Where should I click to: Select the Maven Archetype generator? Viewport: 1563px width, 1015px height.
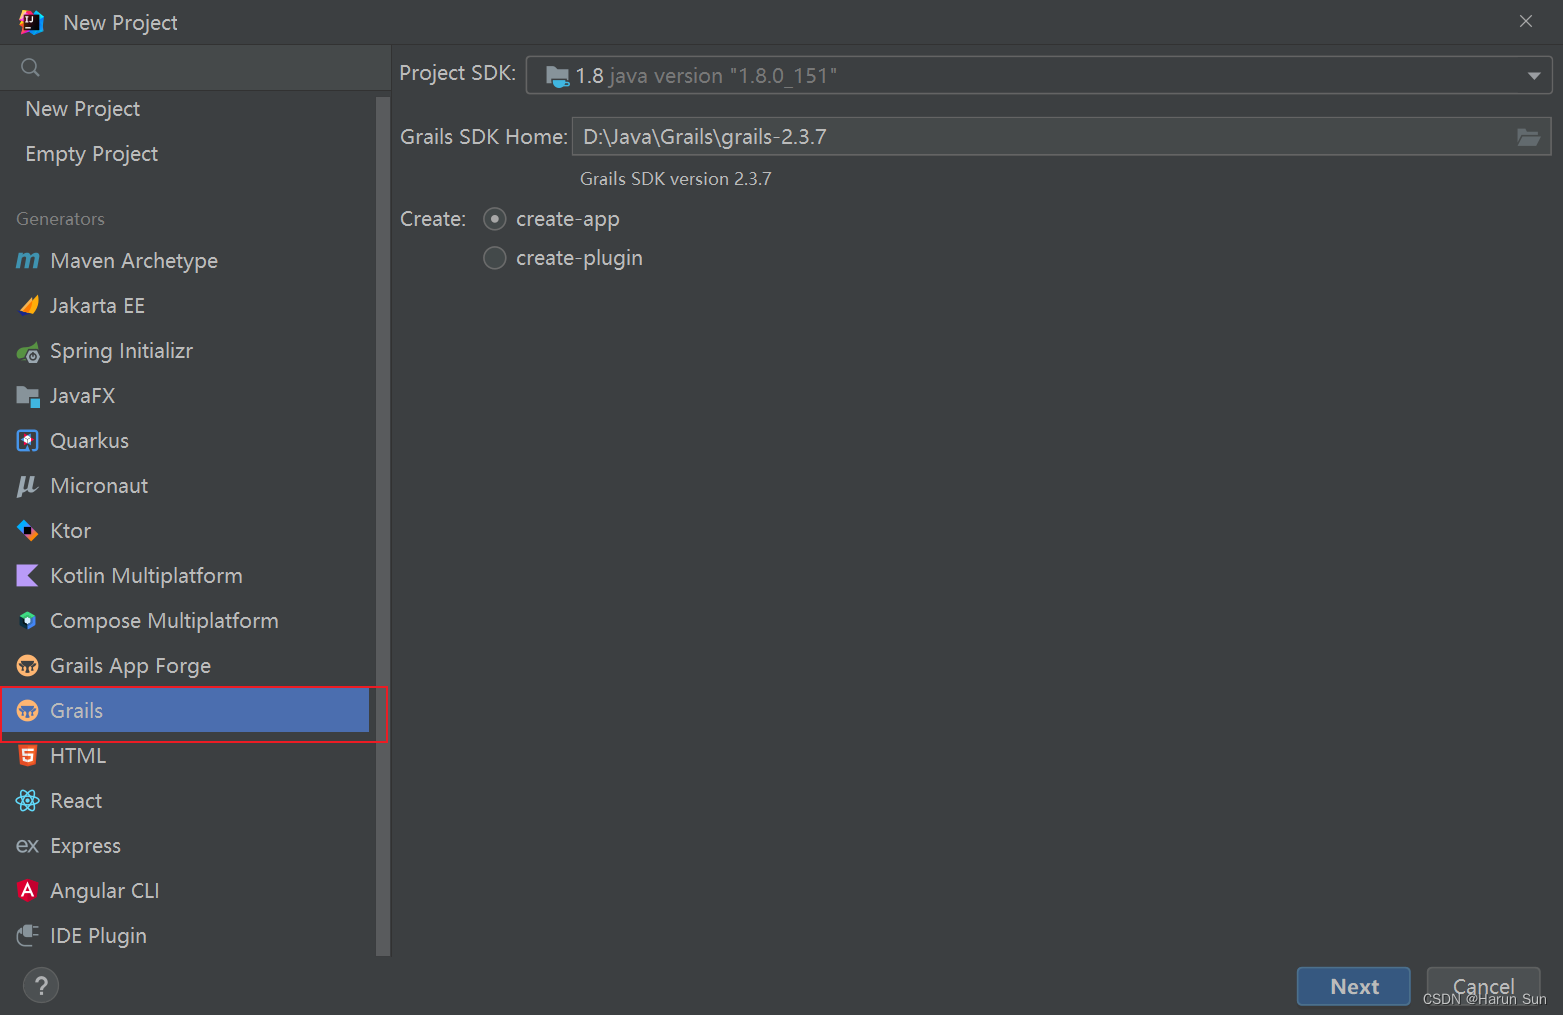pyautogui.click(x=187, y=261)
